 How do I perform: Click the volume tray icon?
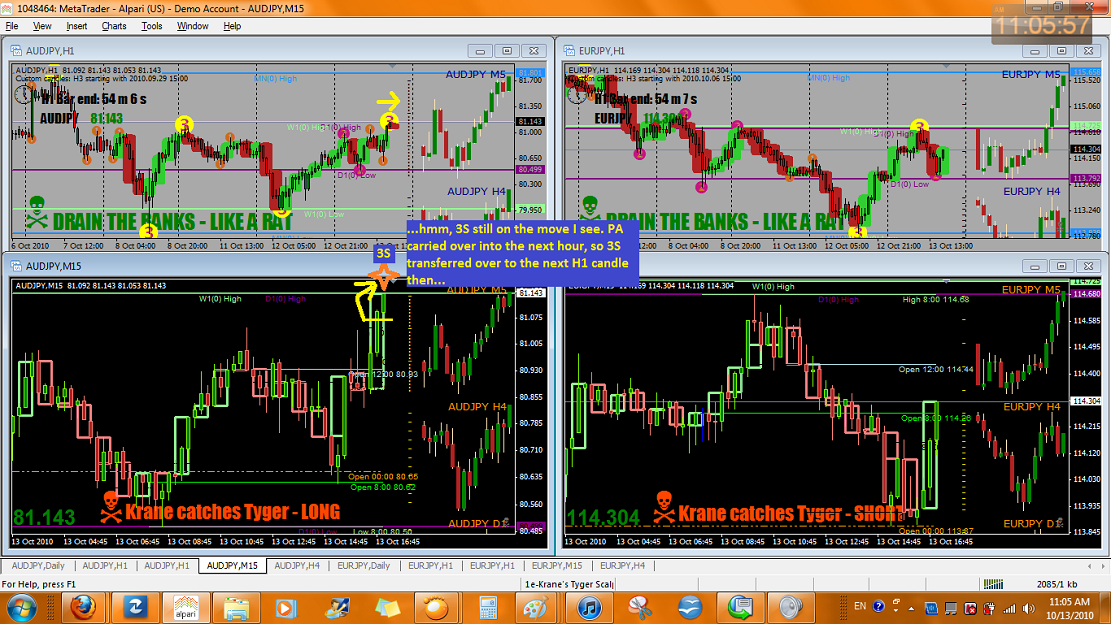pos(1028,608)
